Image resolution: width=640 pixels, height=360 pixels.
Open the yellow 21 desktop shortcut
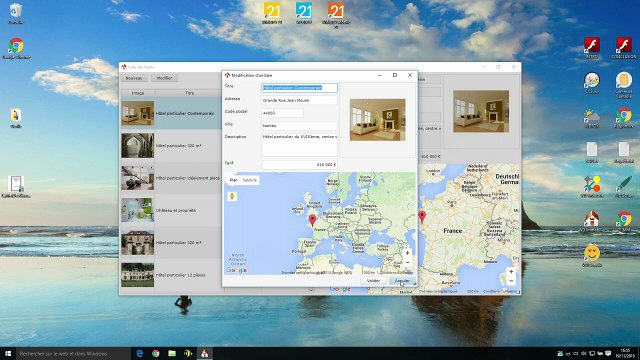click(x=272, y=12)
